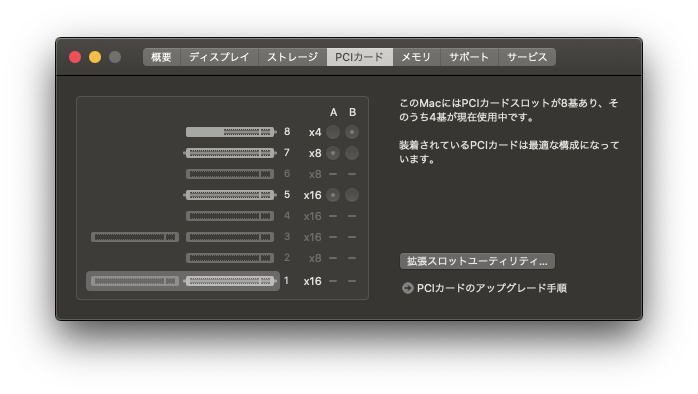Click the x16 label for slot 1
Image resolution: width=698 pixels, height=394 pixels.
pos(312,281)
